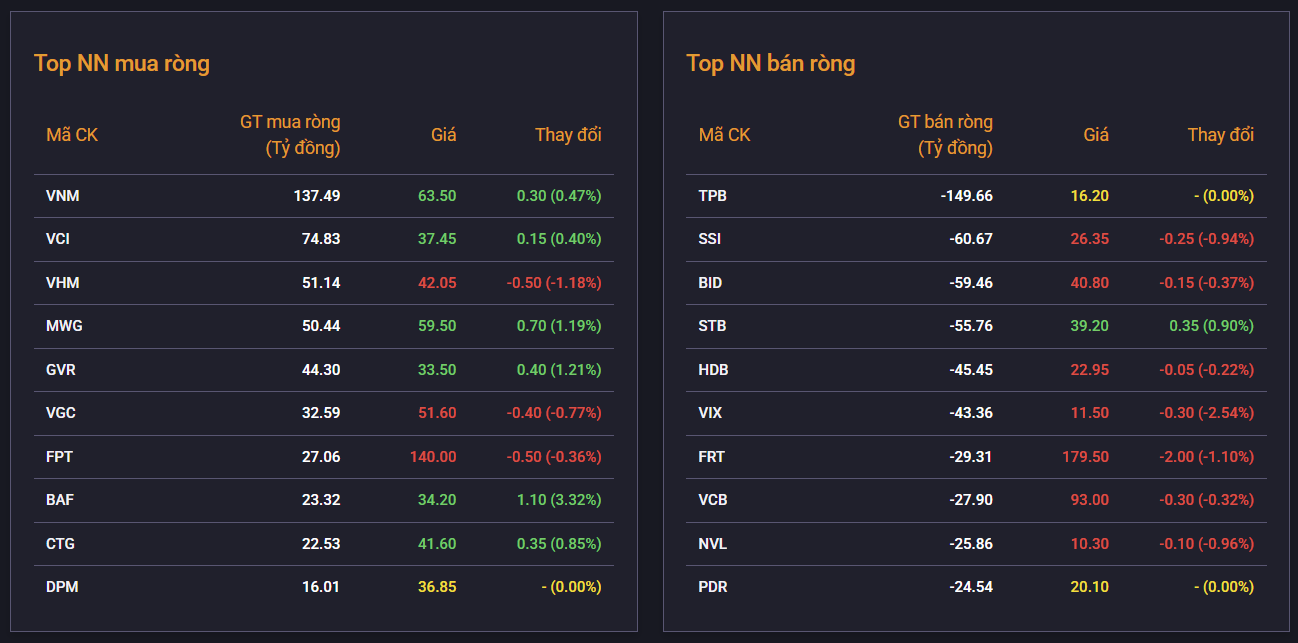Click 'Giá' header in mua ròng table
This screenshot has height=643, width=1298.
tap(444, 135)
